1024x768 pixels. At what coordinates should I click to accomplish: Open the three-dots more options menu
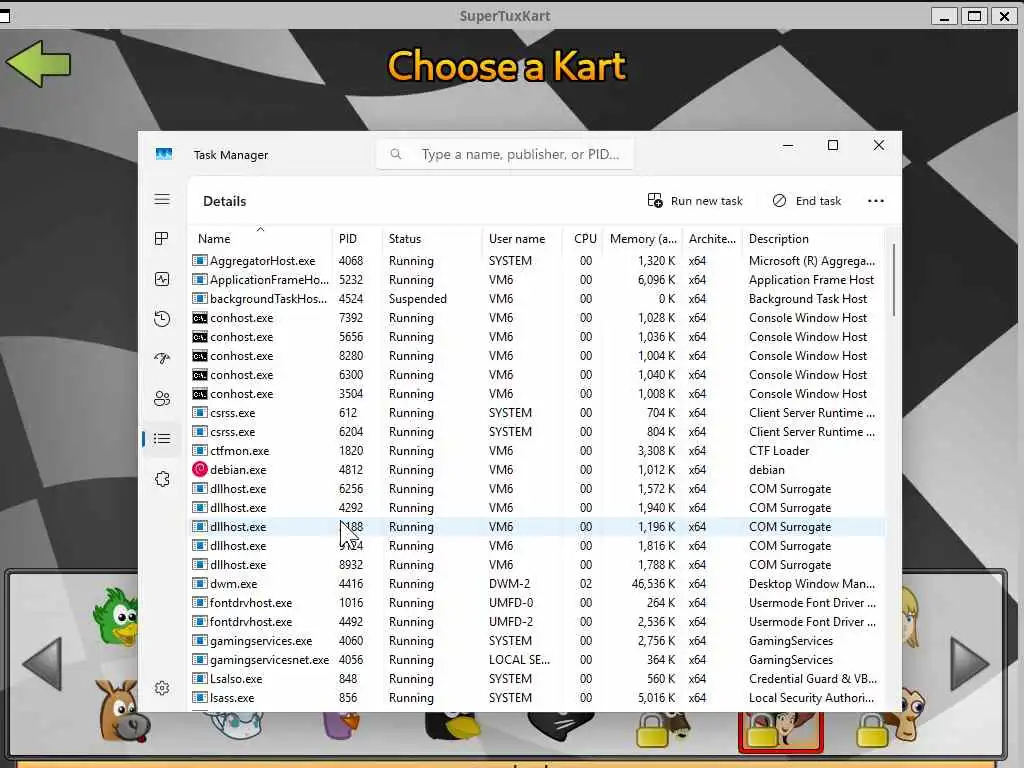click(x=876, y=201)
